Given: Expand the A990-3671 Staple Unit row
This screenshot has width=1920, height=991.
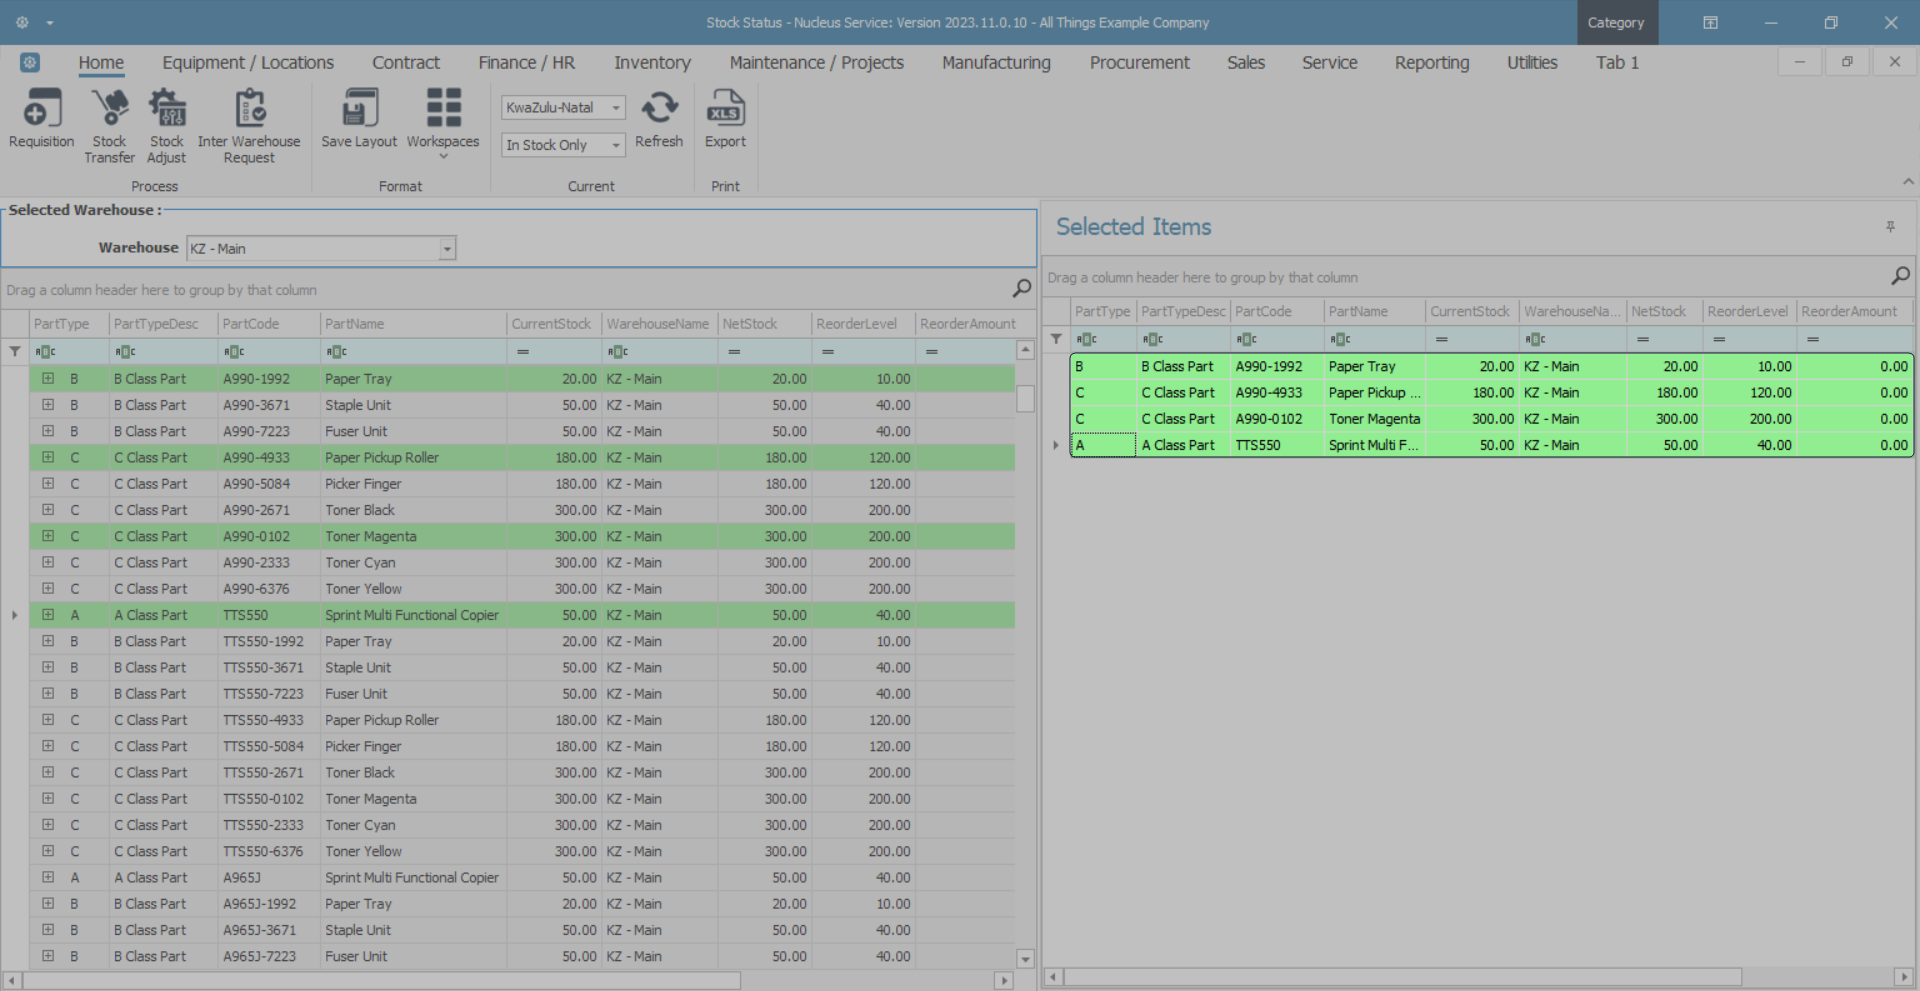Looking at the screenshot, I should [47, 405].
